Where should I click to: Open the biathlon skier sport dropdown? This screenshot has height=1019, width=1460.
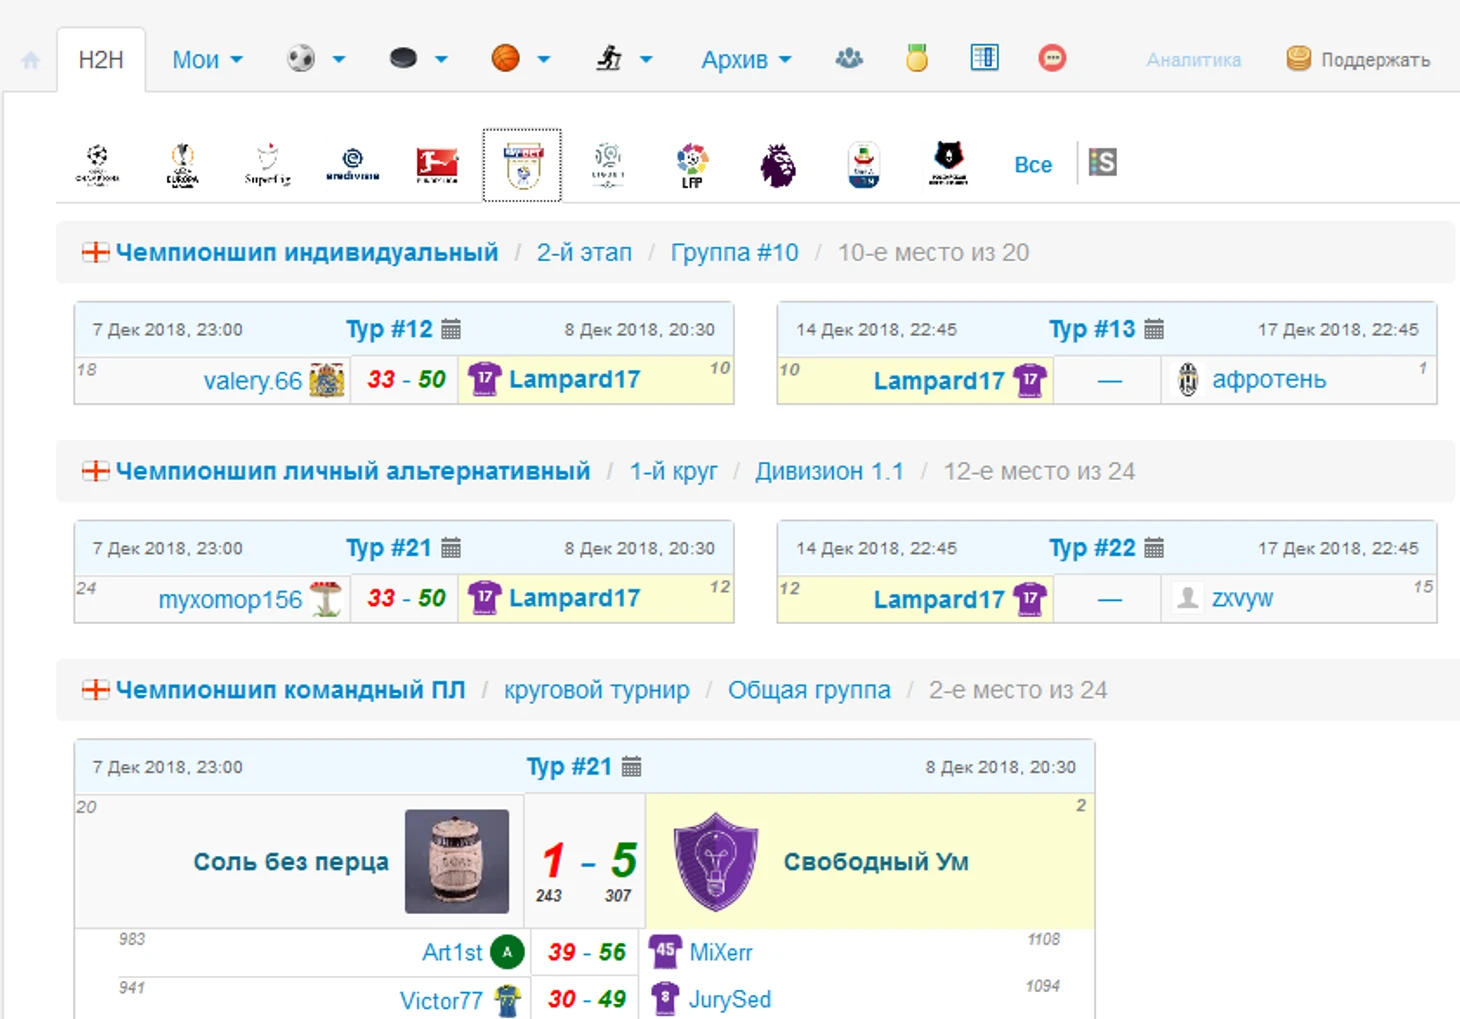pos(624,59)
